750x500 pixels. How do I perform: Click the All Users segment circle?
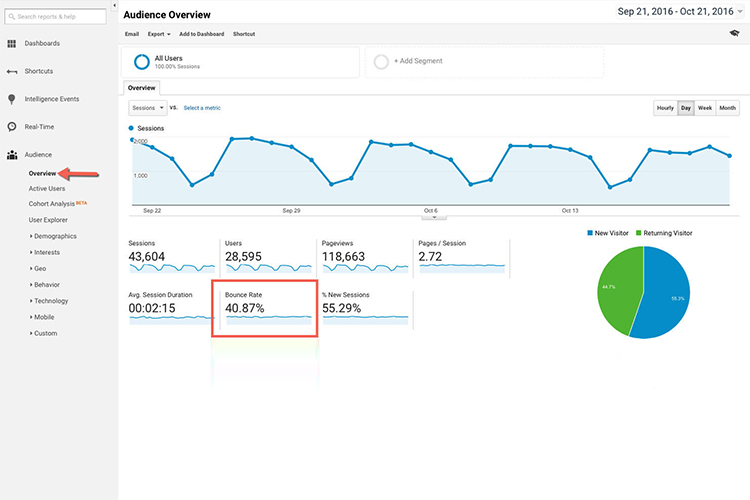[142, 62]
